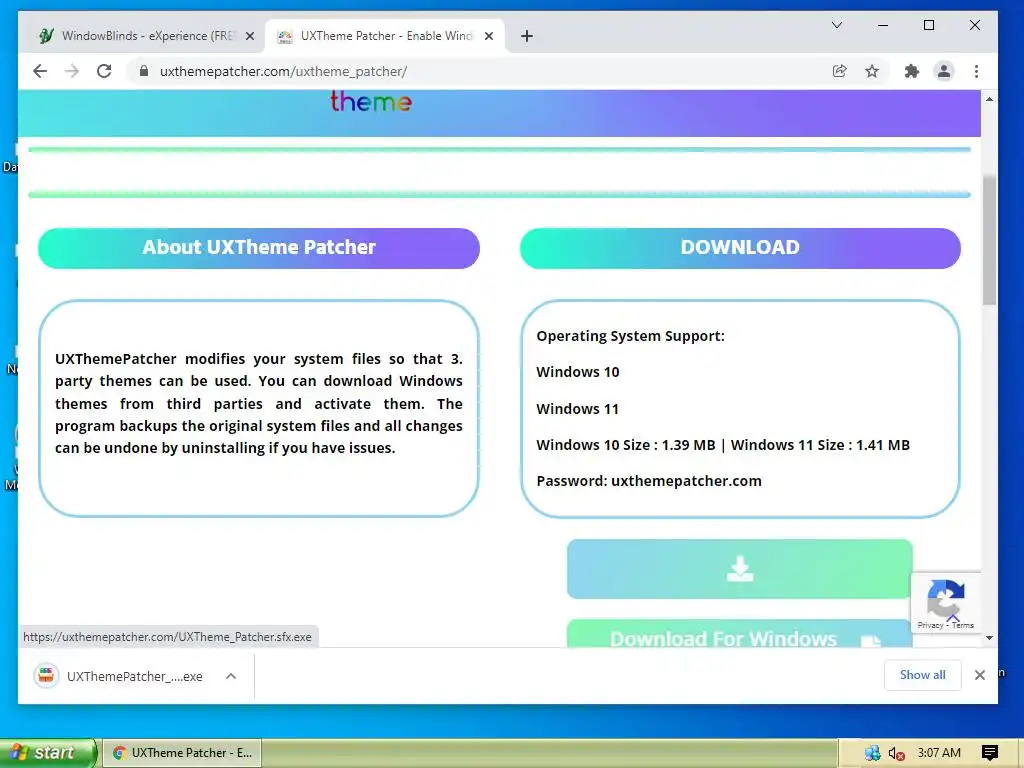Click the scrollbar down arrow

pyautogui.click(x=989, y=637)
